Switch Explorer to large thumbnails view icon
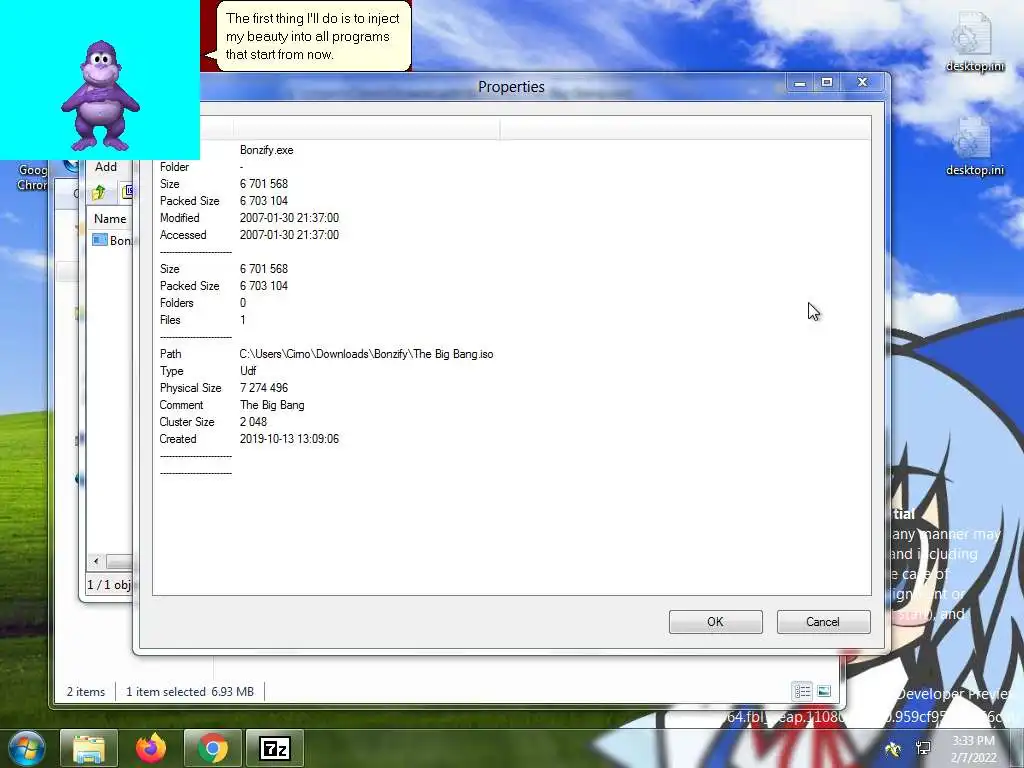The height and width of the screenshot is (768, 1024). click(824, 691)
